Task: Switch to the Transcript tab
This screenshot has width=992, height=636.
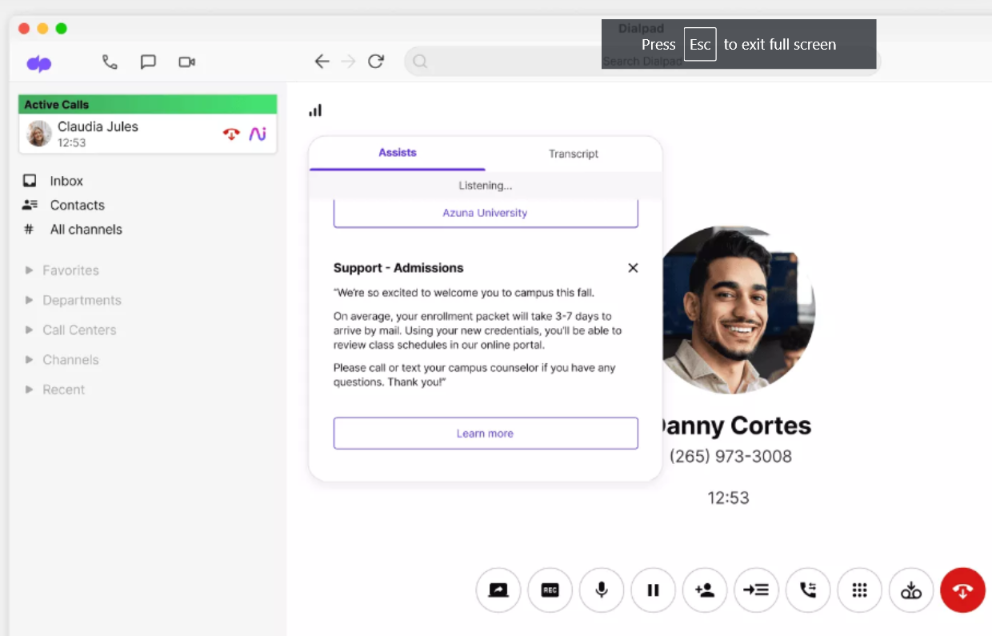Action: click(x=573, y=154)
